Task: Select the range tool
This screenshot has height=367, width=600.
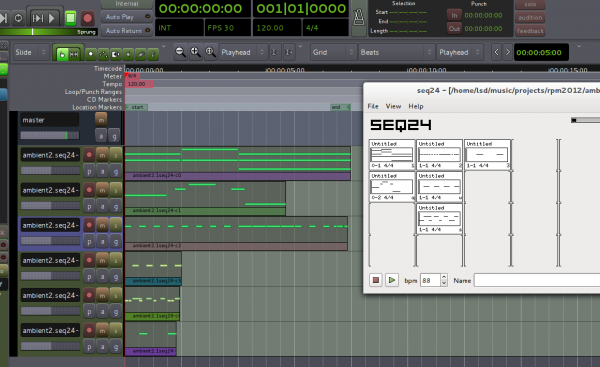Action: point(74,54)
